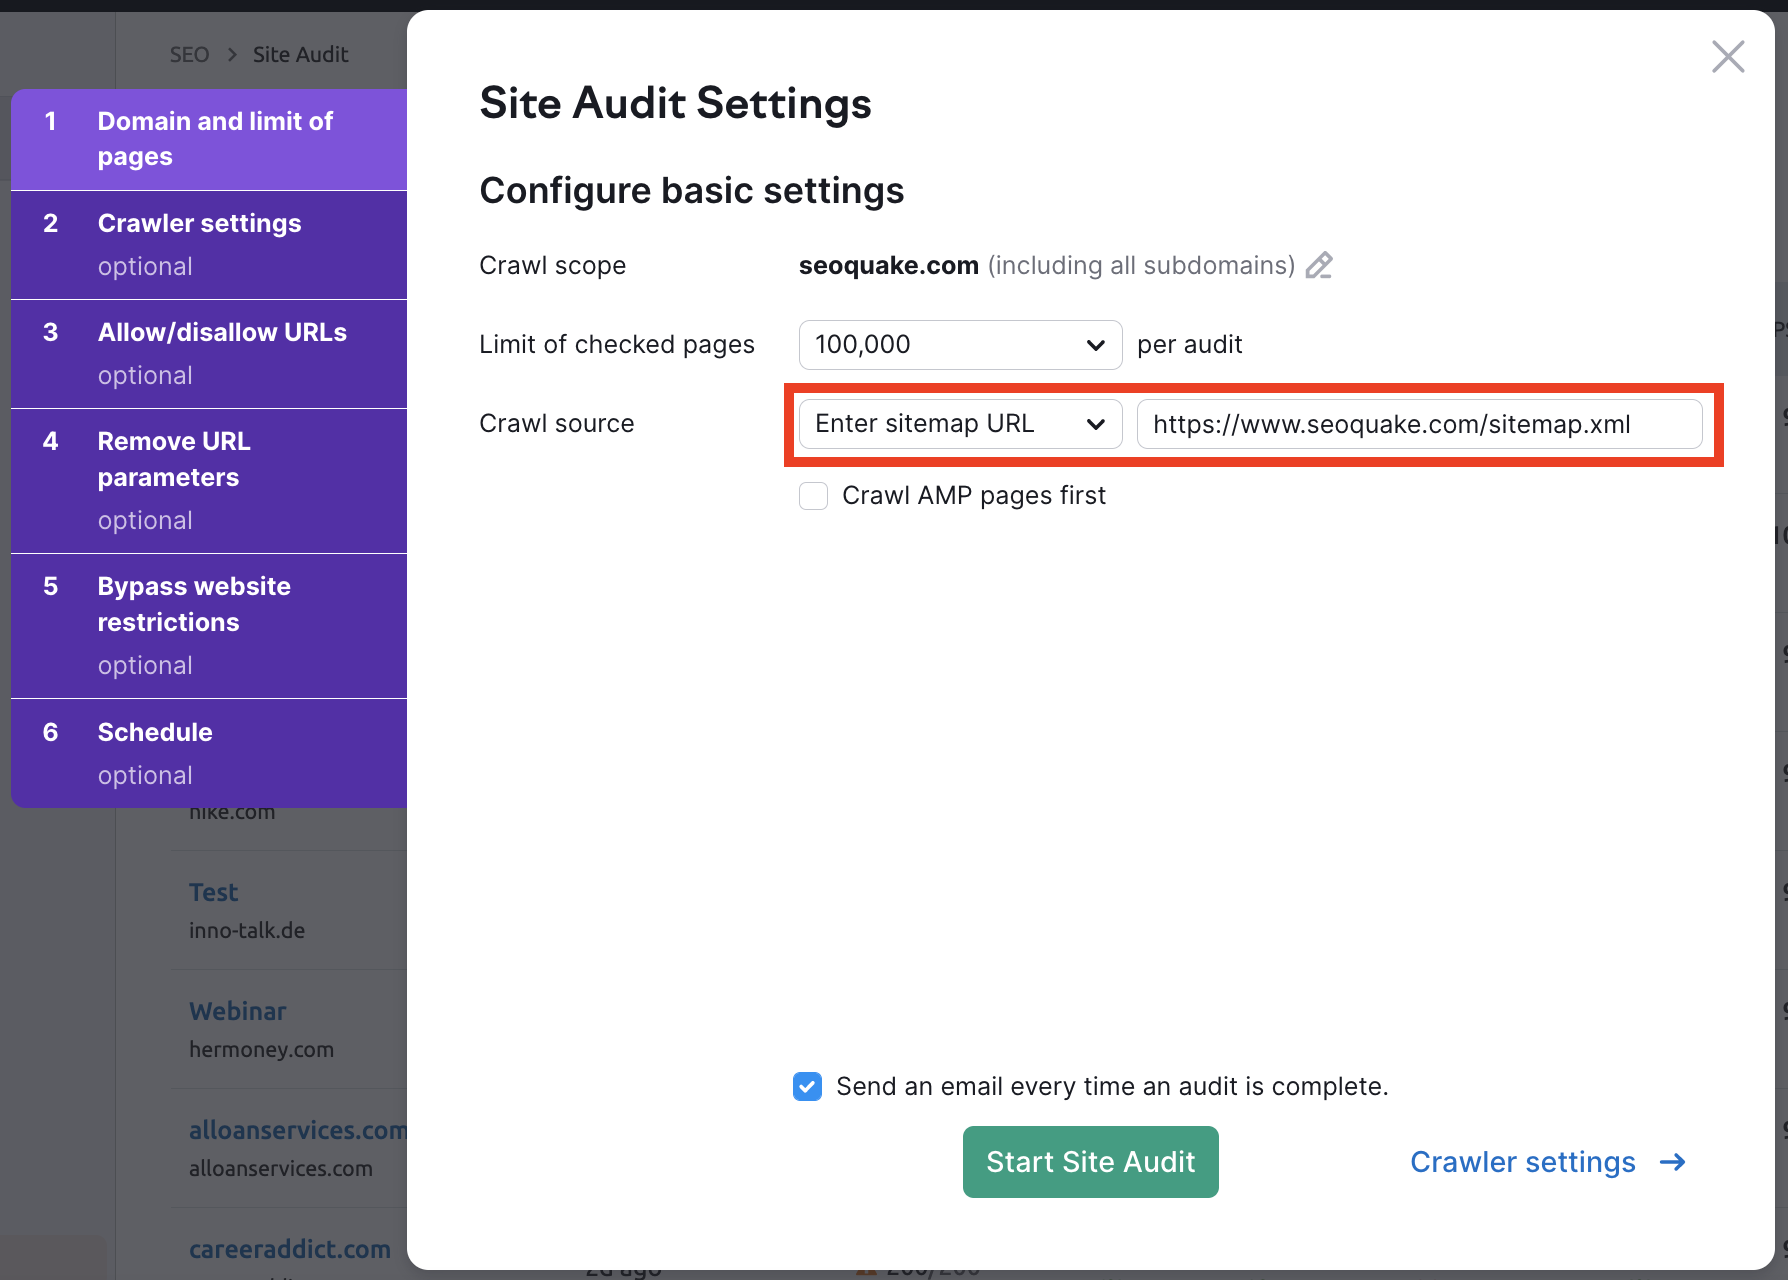1788x1280 pixels.
Task: Open careeraddict.com project in background list
Action: 290,1249
